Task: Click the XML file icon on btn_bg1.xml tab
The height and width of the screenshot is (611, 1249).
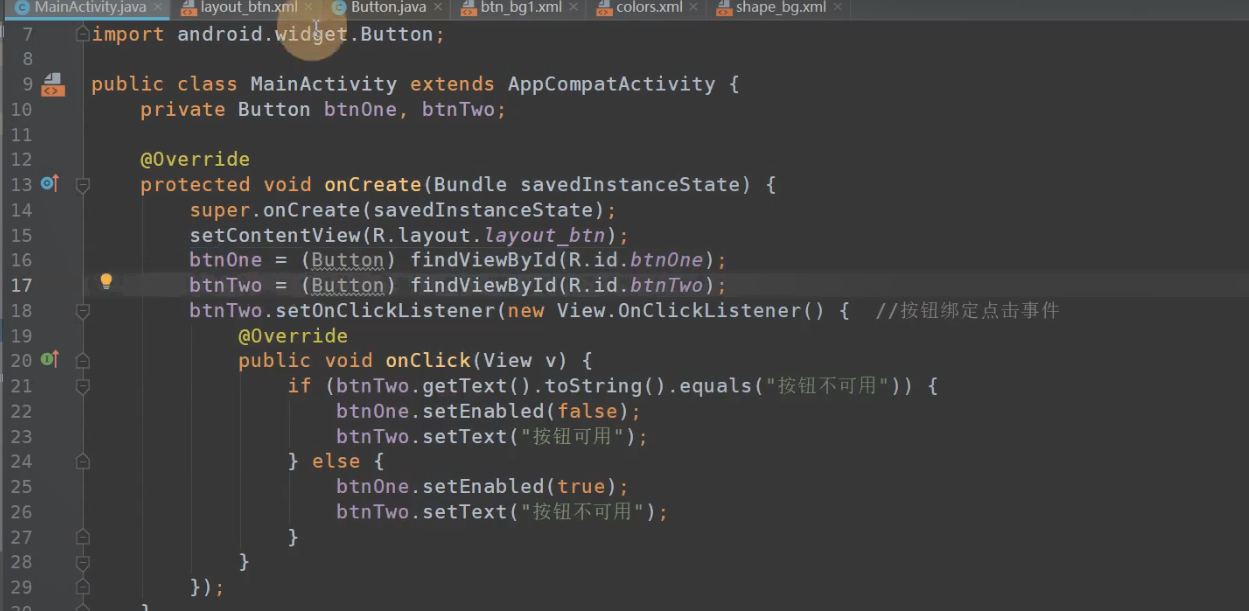Action: (x=469, y=8)
